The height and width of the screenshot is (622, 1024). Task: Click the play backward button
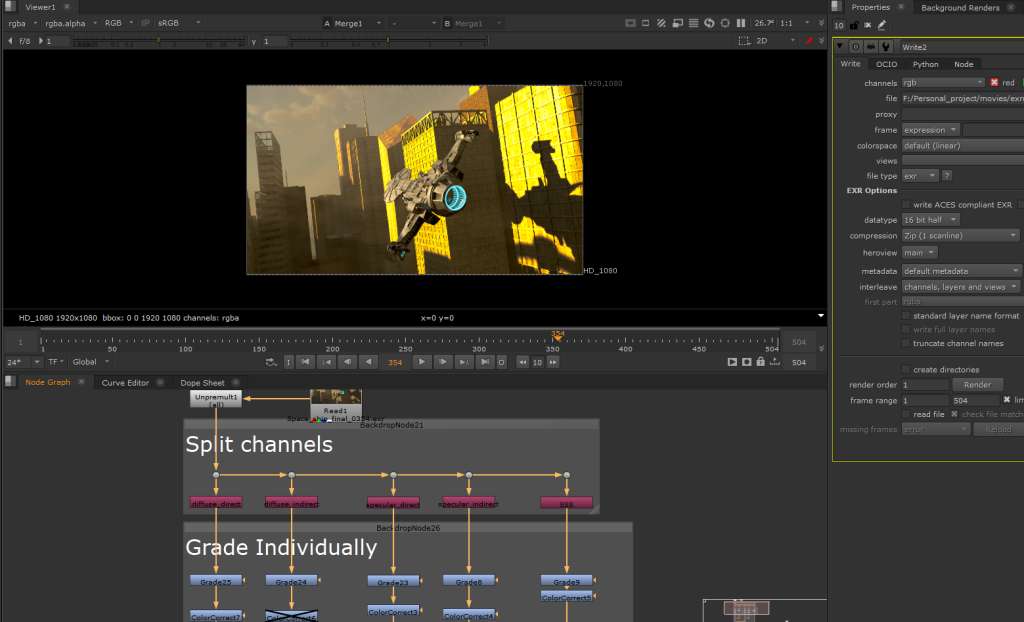pyautogui.click(x=368, y=362)
